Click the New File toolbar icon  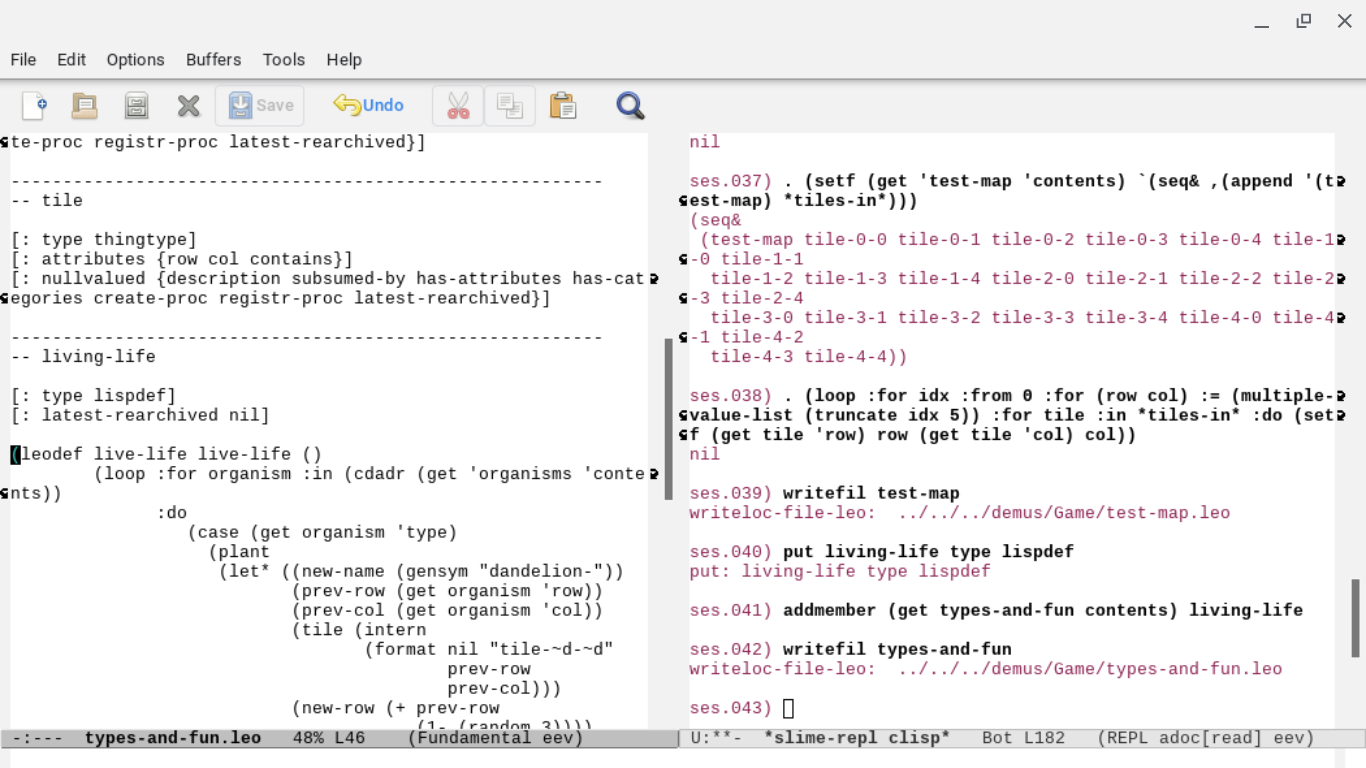[x=34, y=105]
